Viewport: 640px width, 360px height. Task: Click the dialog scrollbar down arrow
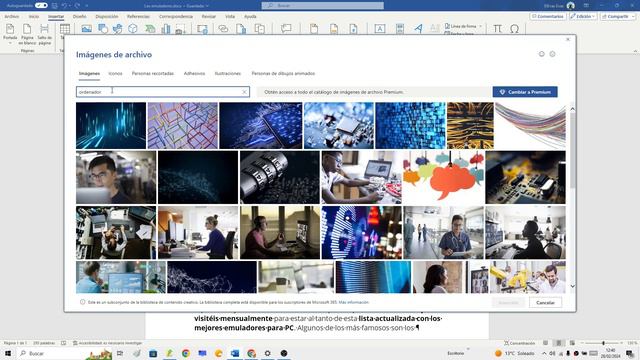pos(572,286)
